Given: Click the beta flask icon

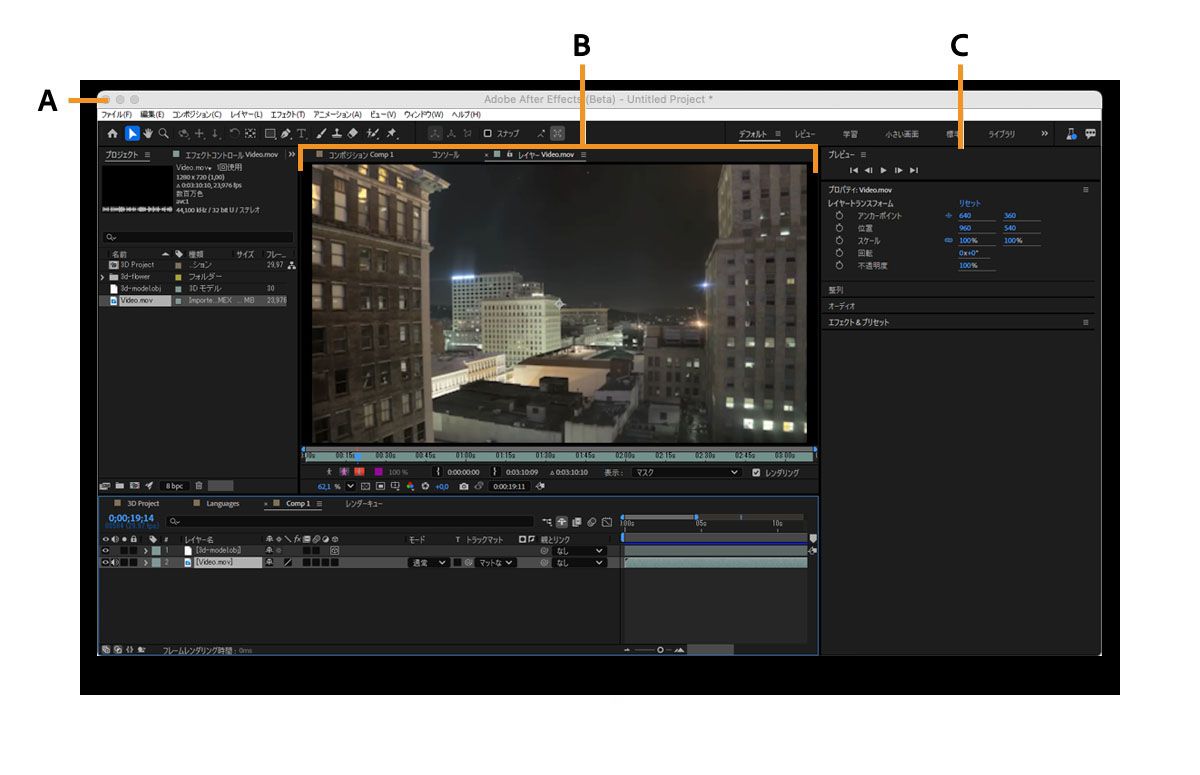Looking at the screenshot, I should tap(1071, 133).
